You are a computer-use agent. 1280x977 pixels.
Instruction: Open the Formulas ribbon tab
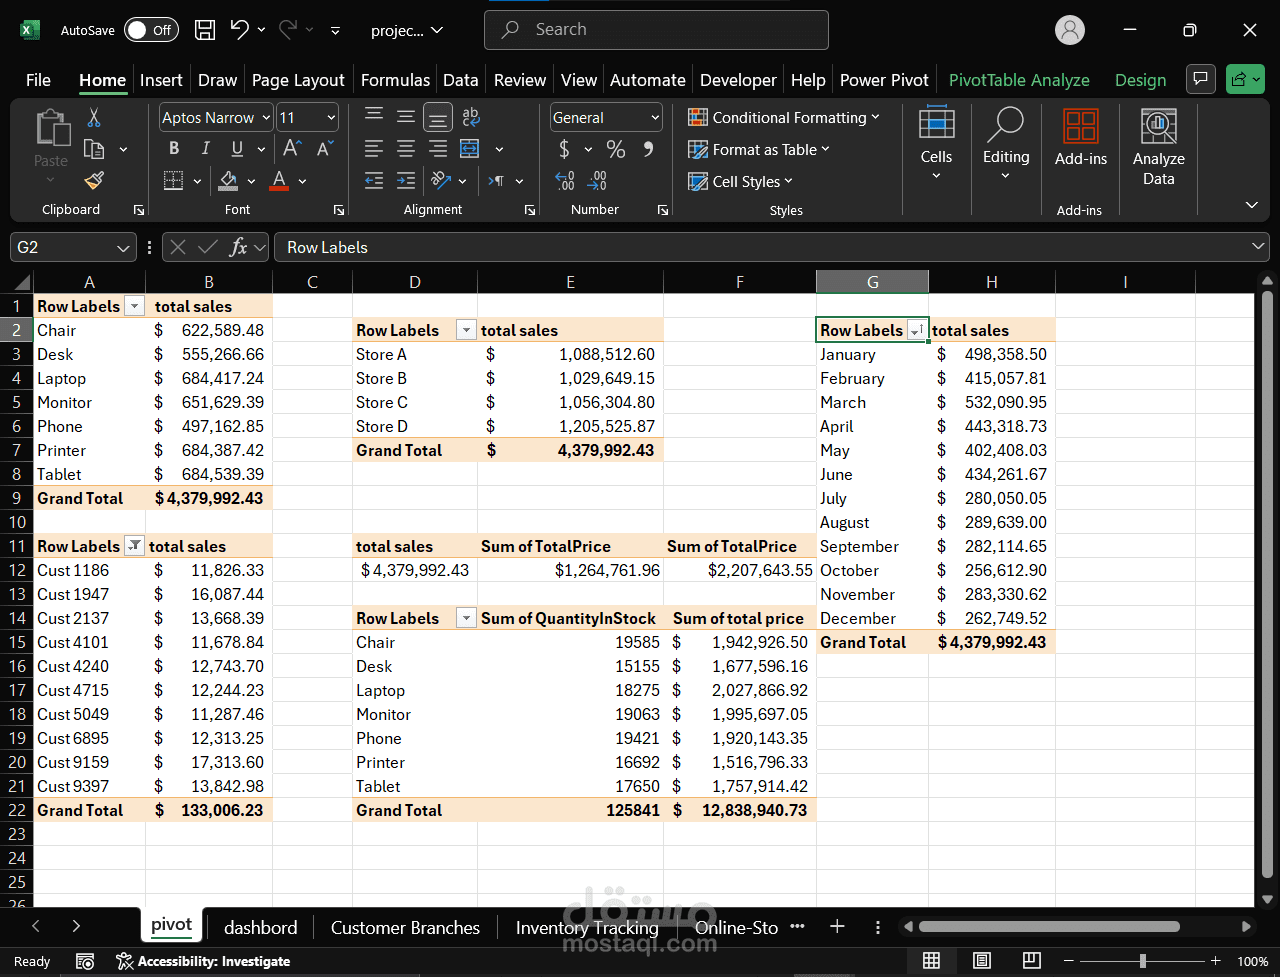point(395,80)
